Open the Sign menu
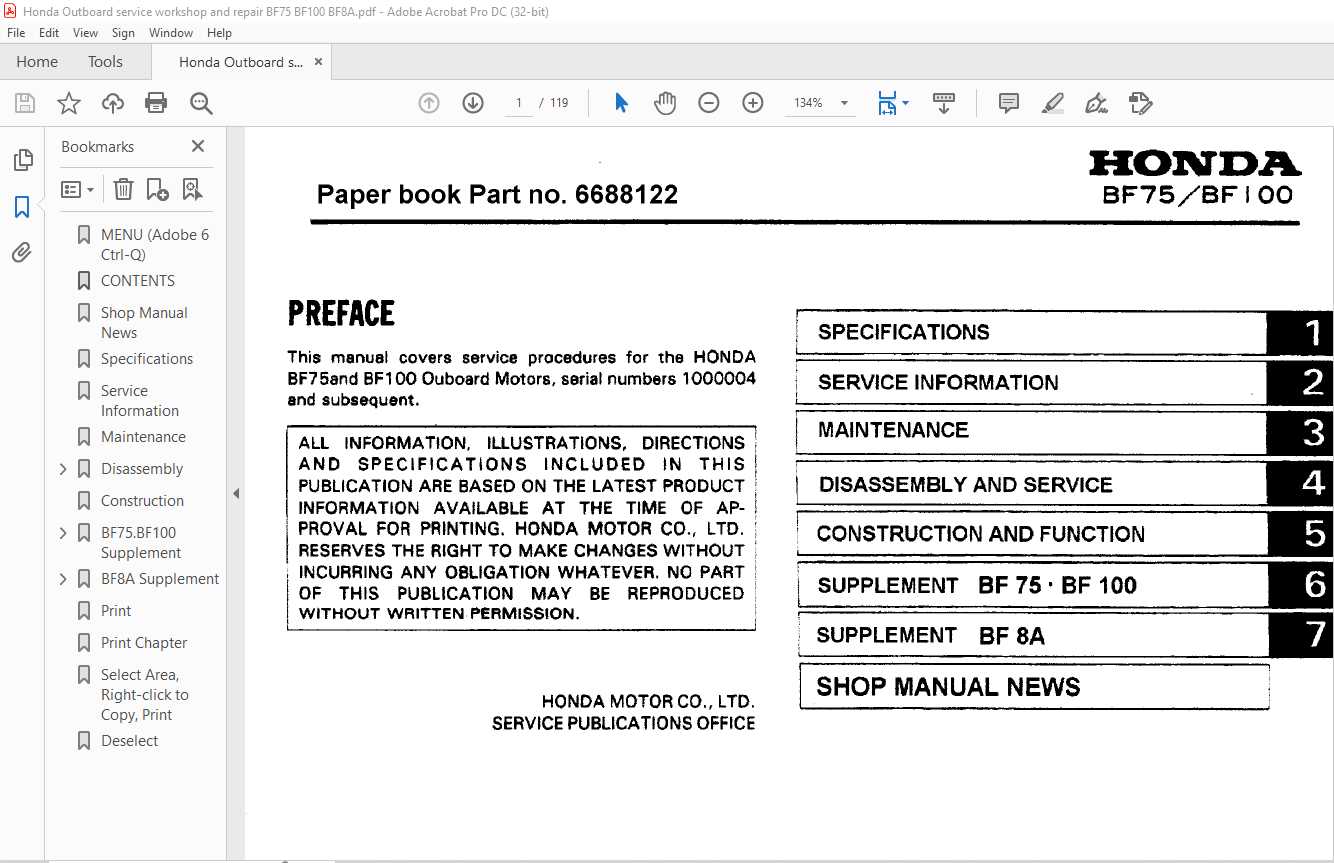 point(123,33)
